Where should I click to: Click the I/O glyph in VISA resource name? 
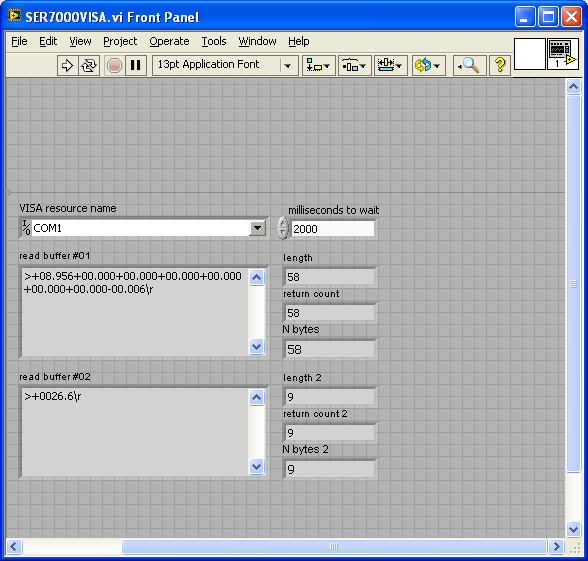click(x=26, y=228)
